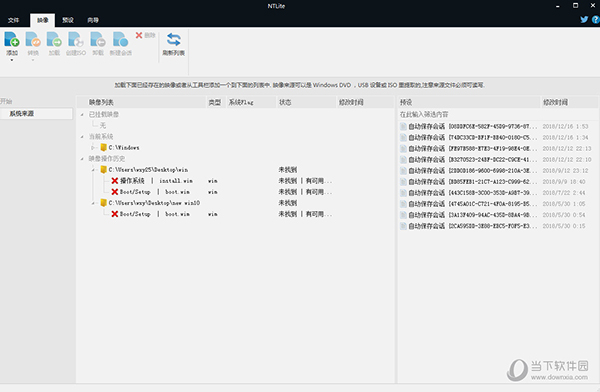Click the 无 entry under 已挂载映像
The width and height of the screenshot is (600, 392).
click(x=103, y=126)
